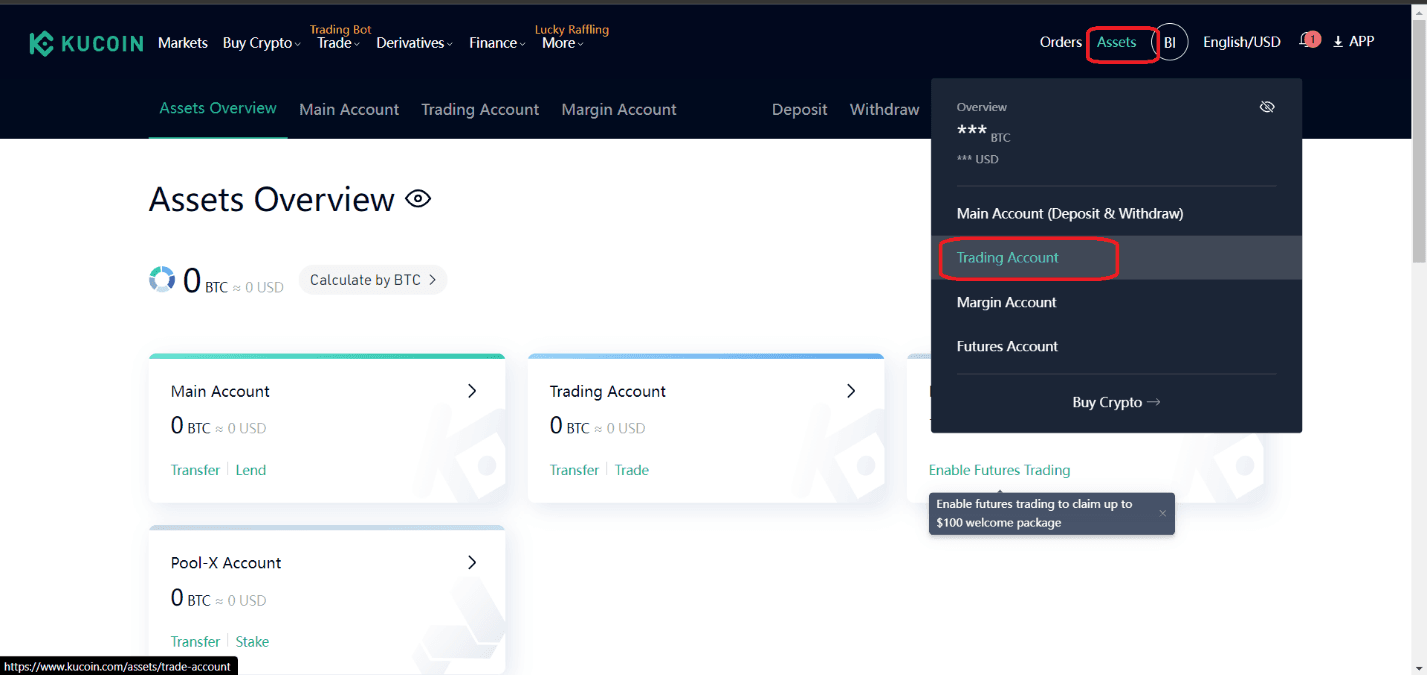The width and height of the screenshot is (1427, 675).
Task: Open the BI user avatar
Action: (1170, 43)
